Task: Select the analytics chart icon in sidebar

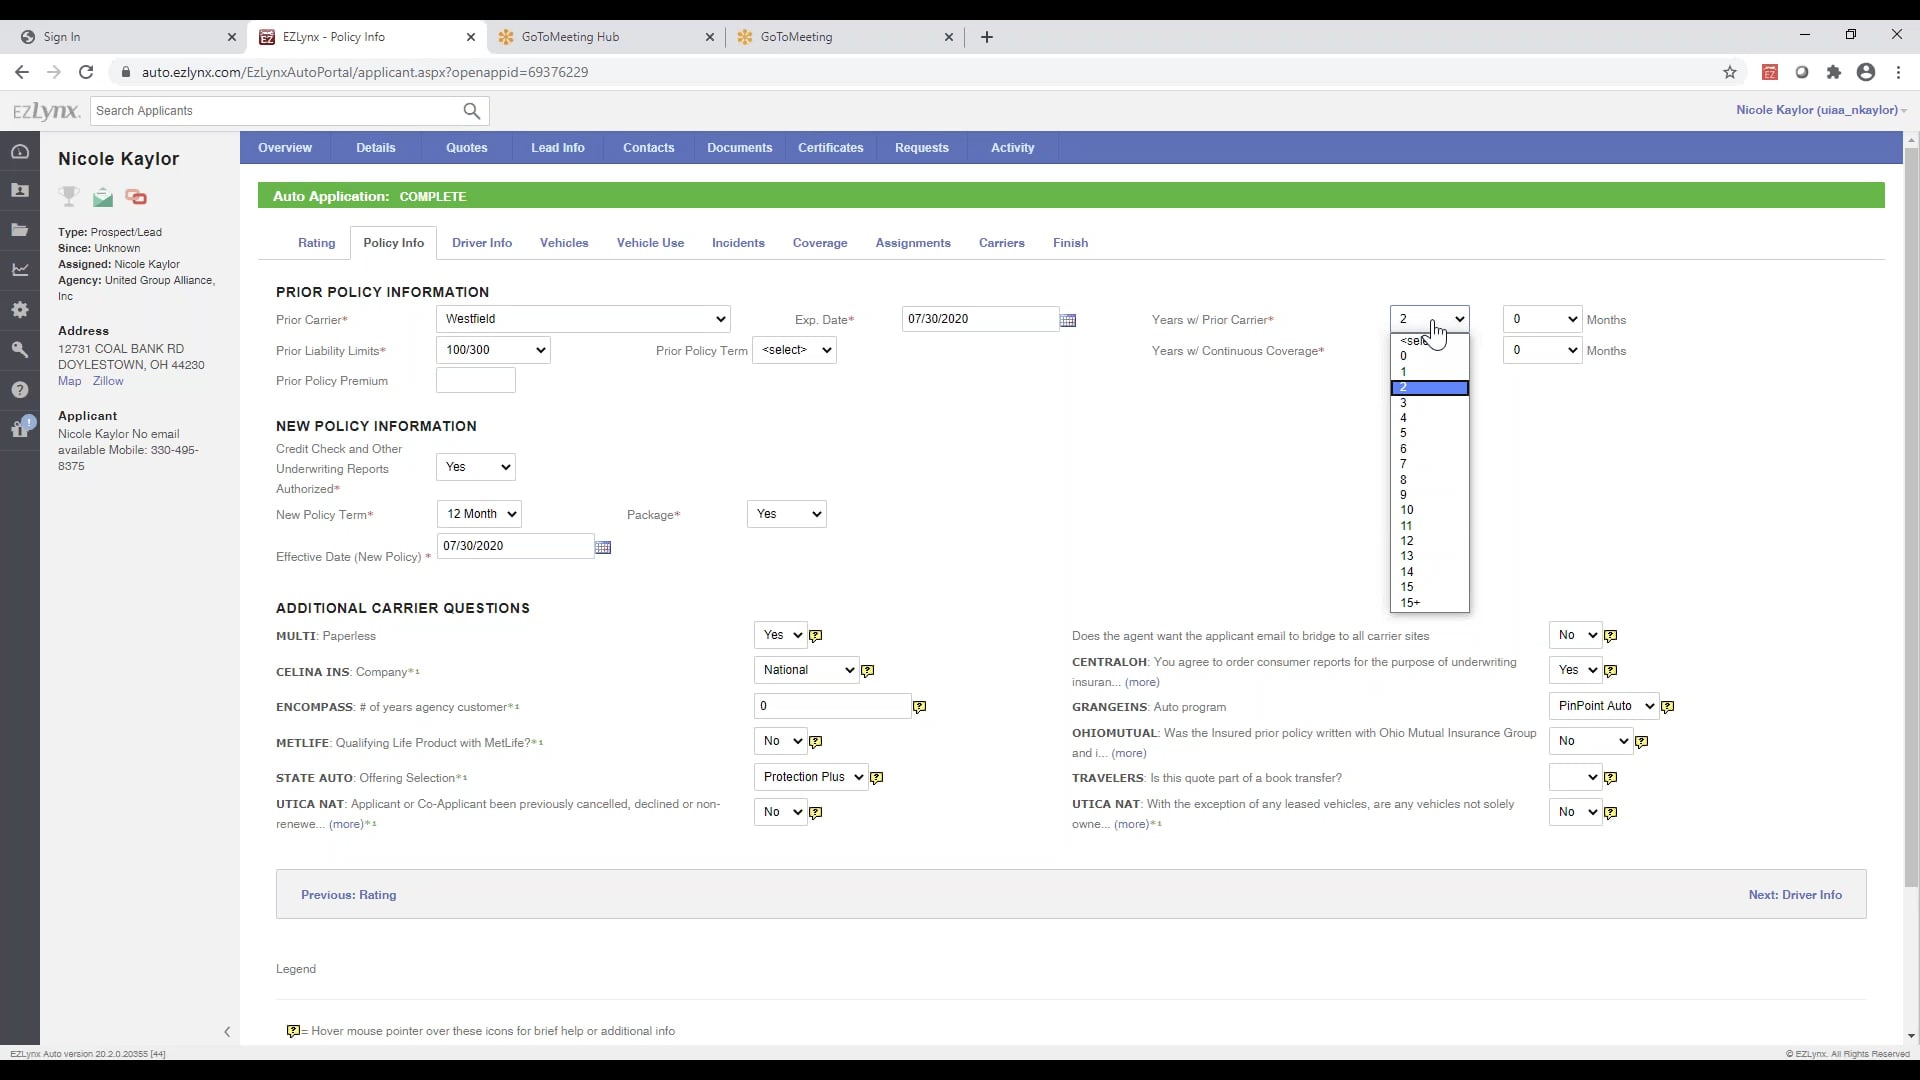Action: (x=20, y=270)
